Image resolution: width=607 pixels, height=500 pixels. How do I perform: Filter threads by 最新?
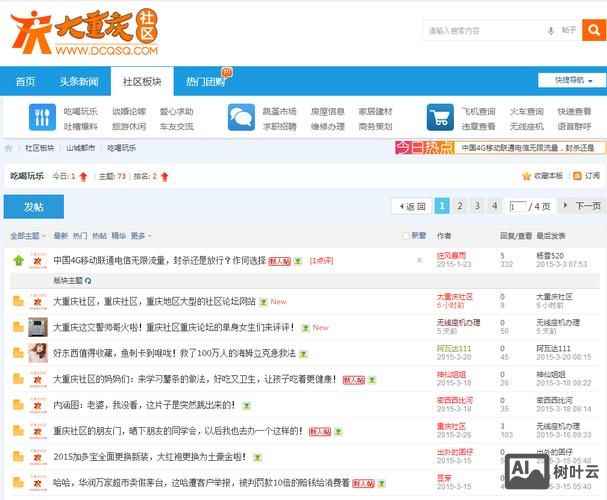60,236
